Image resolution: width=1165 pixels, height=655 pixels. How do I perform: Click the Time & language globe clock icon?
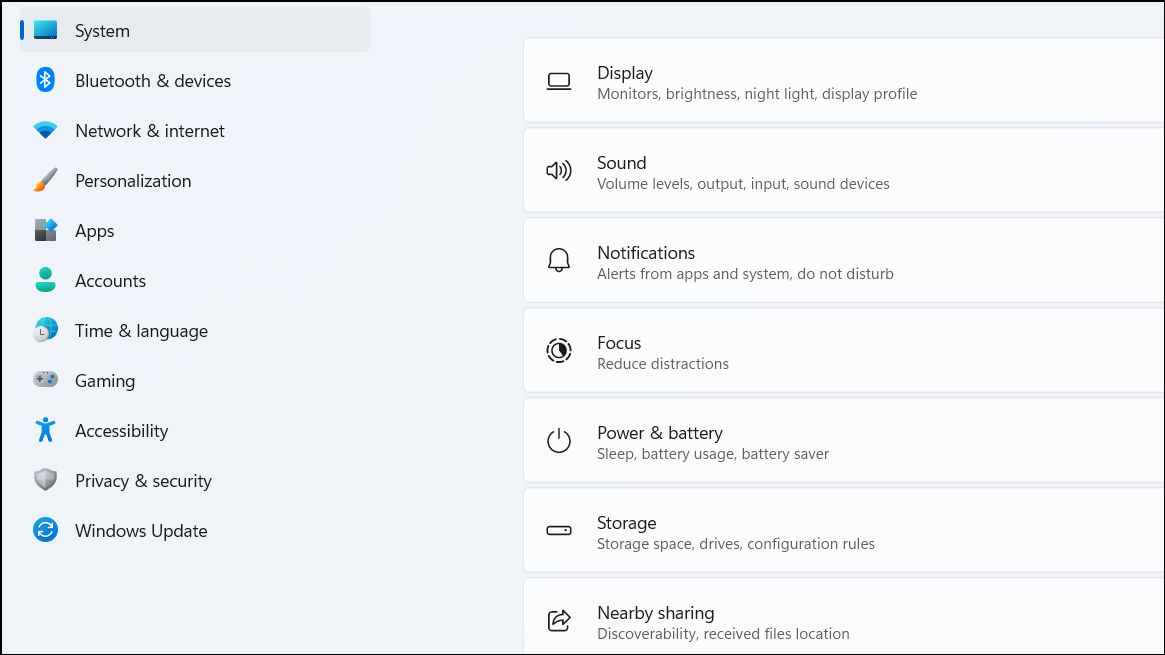point(45,330)
